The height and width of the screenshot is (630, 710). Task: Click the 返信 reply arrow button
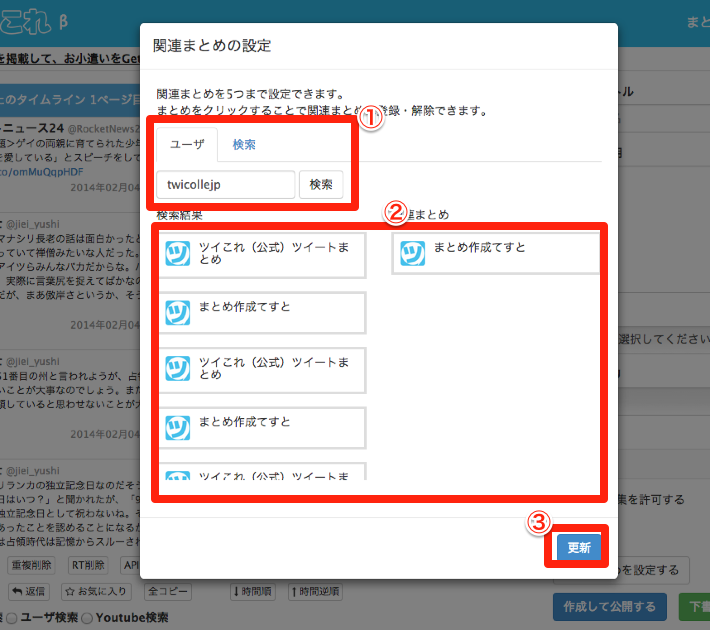click(x=29, y=592)
